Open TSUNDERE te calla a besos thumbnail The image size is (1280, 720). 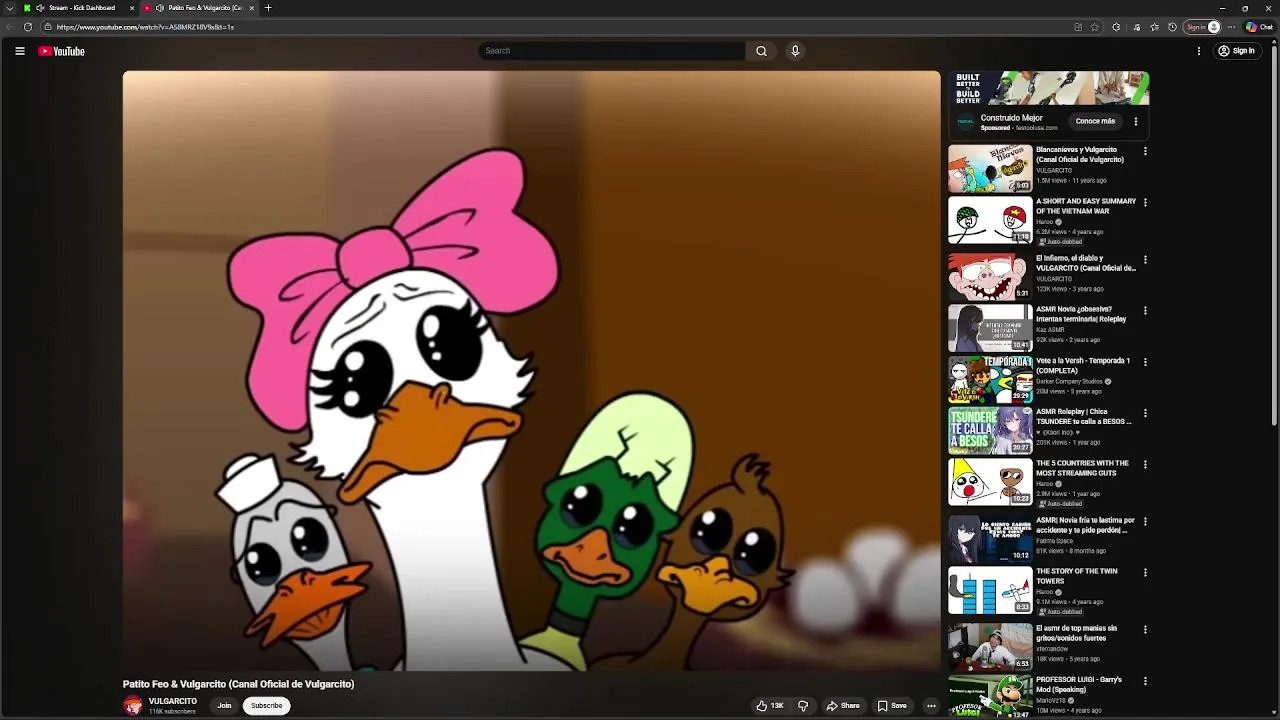(990, 430)
